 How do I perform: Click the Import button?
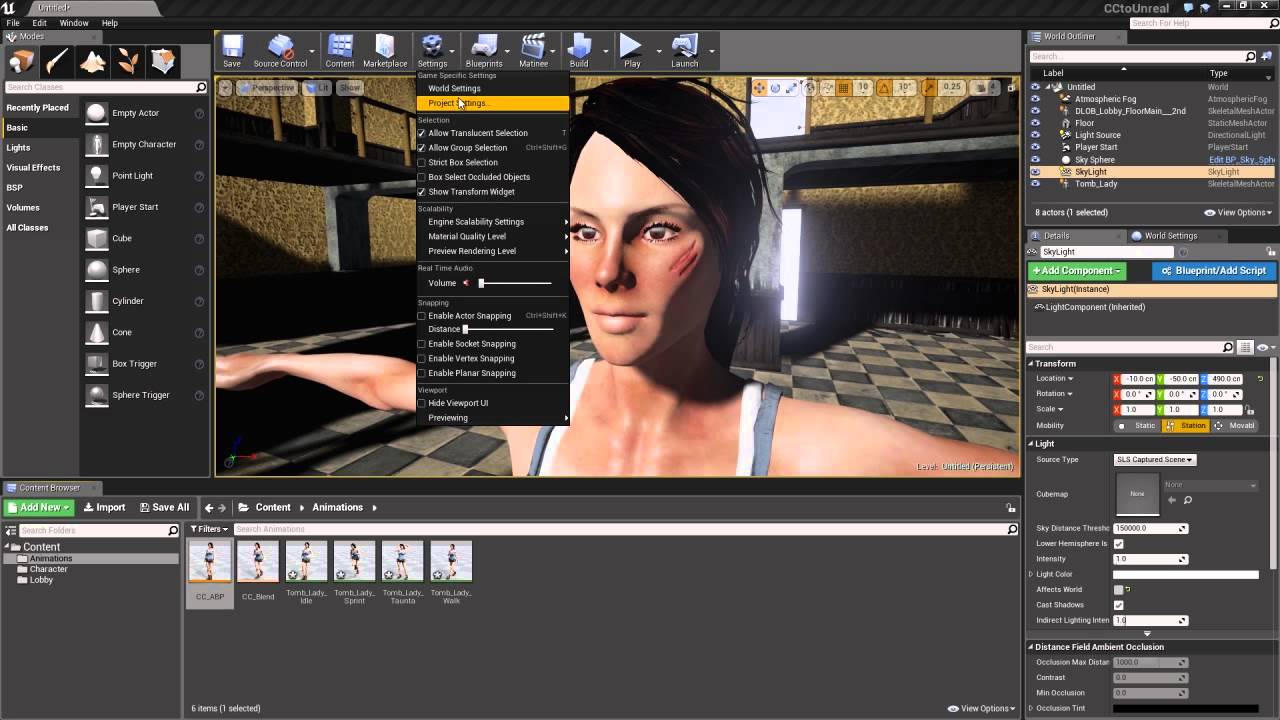coord(104,507)
